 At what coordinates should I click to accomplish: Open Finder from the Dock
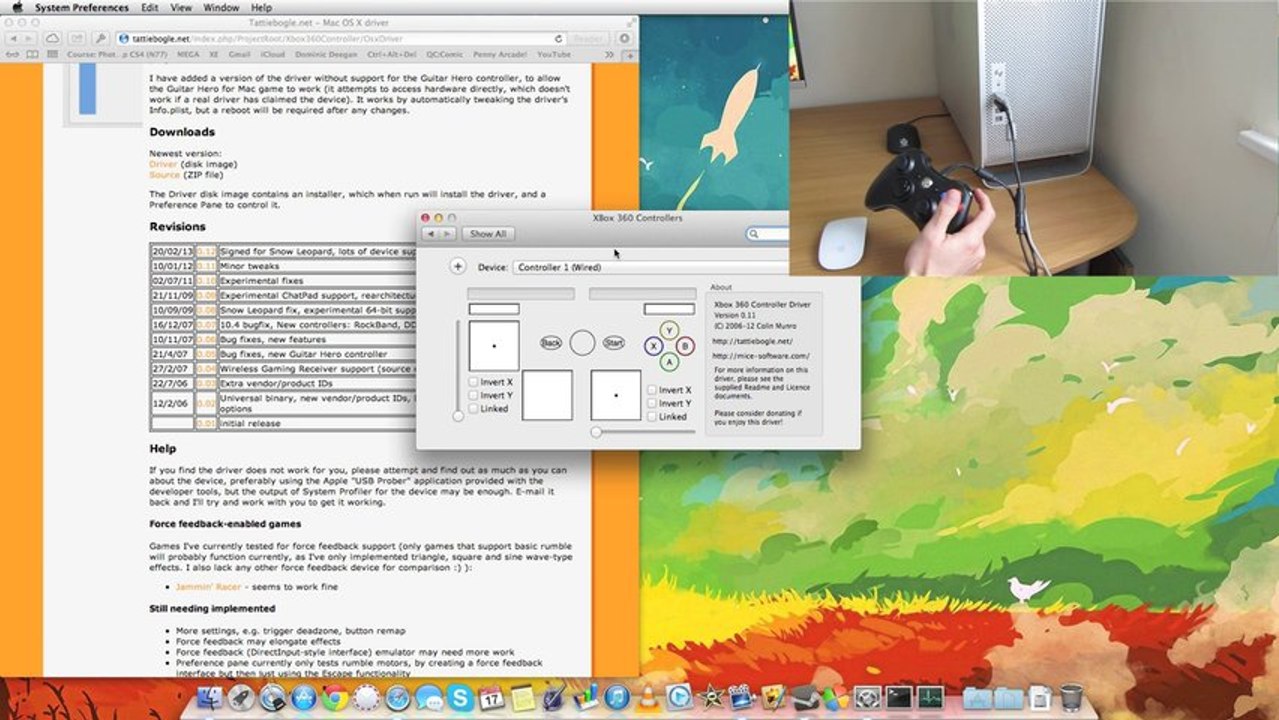[210, 697]
